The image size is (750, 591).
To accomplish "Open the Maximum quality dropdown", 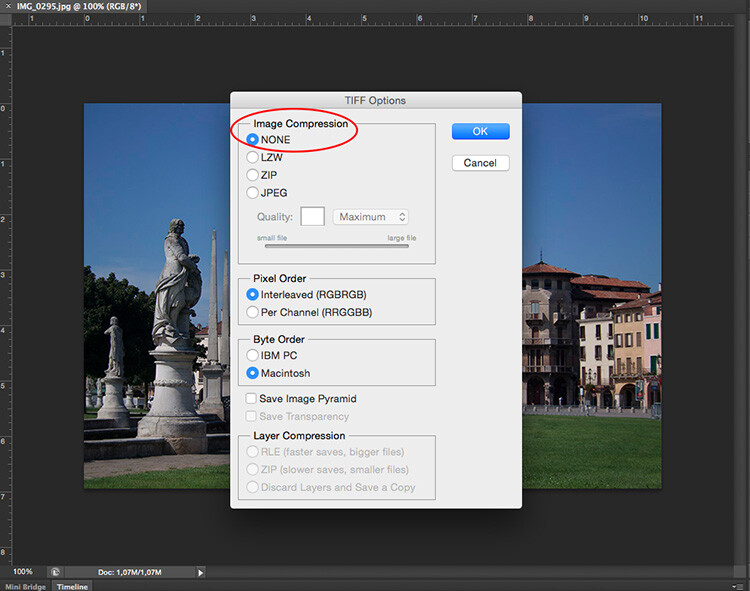I will pos(371,217).
